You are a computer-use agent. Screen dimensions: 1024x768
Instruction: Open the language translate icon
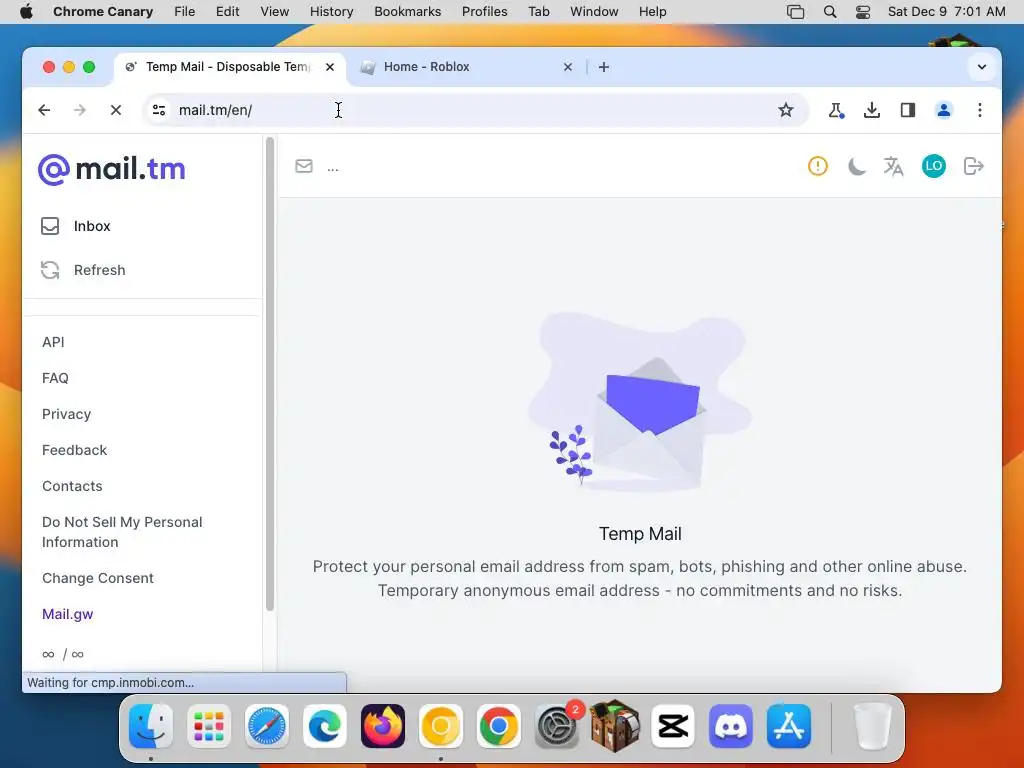(x=893, y=166)
